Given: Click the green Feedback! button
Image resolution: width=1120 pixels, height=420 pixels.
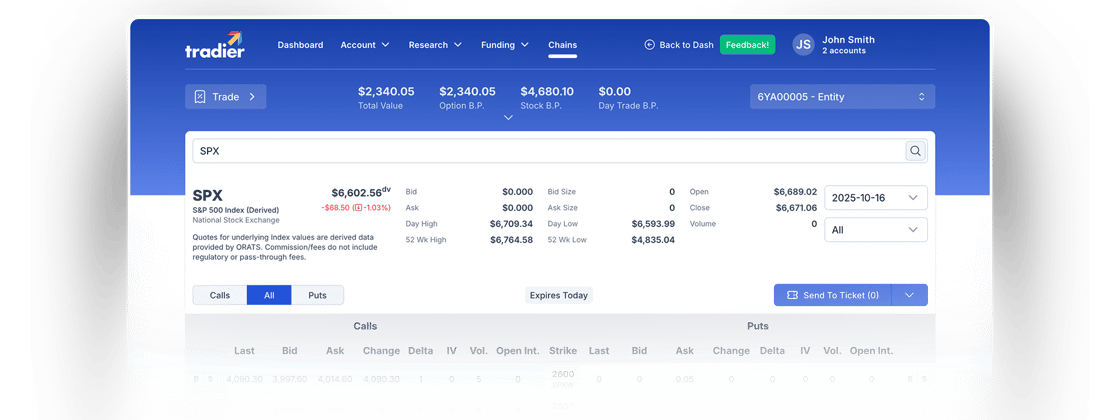Looking at the screenshot, I should coord(747,45).
